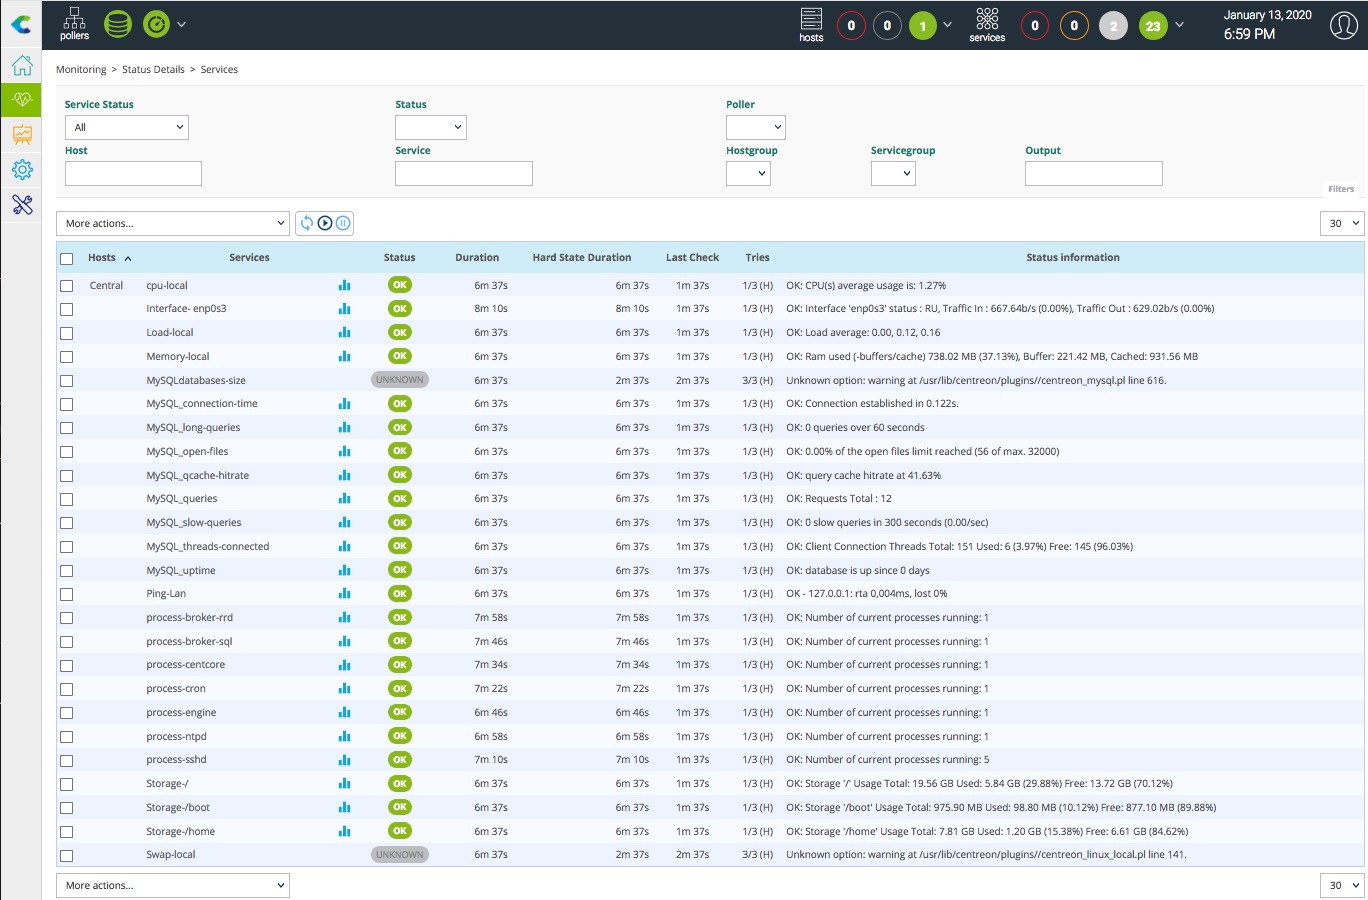Click Status Details in breadcrumb
The width and height of the screenshot is (1368, 900).
point(153,70)
